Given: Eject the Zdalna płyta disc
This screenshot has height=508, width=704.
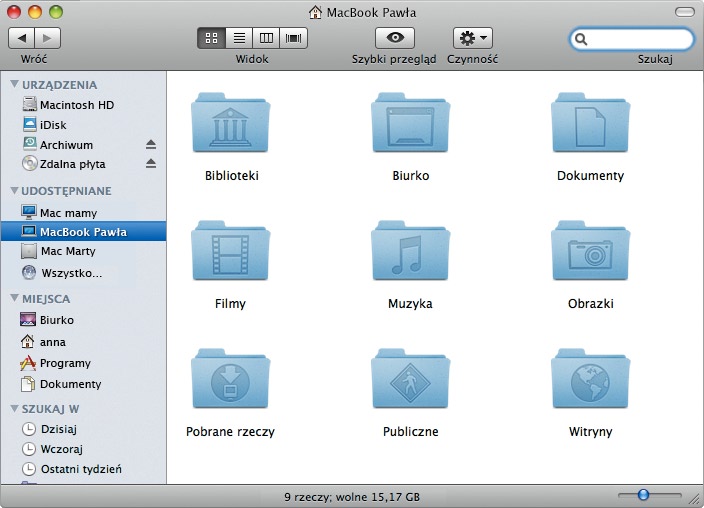Looking at the screenshot, I should tap(151, 163).
